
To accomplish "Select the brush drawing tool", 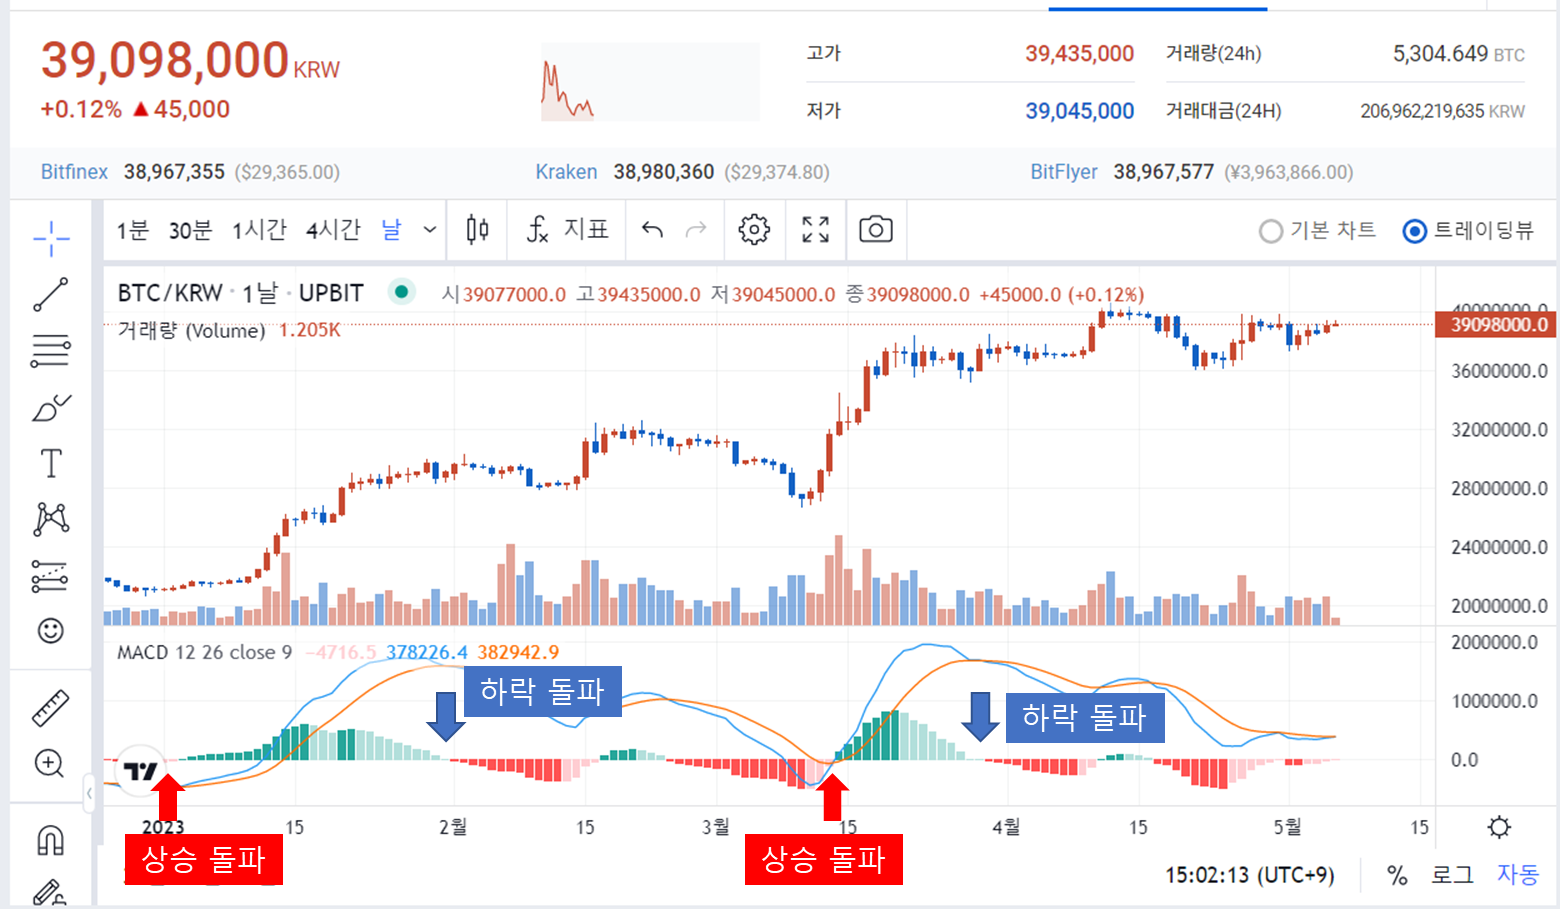I will pos(51,407).
